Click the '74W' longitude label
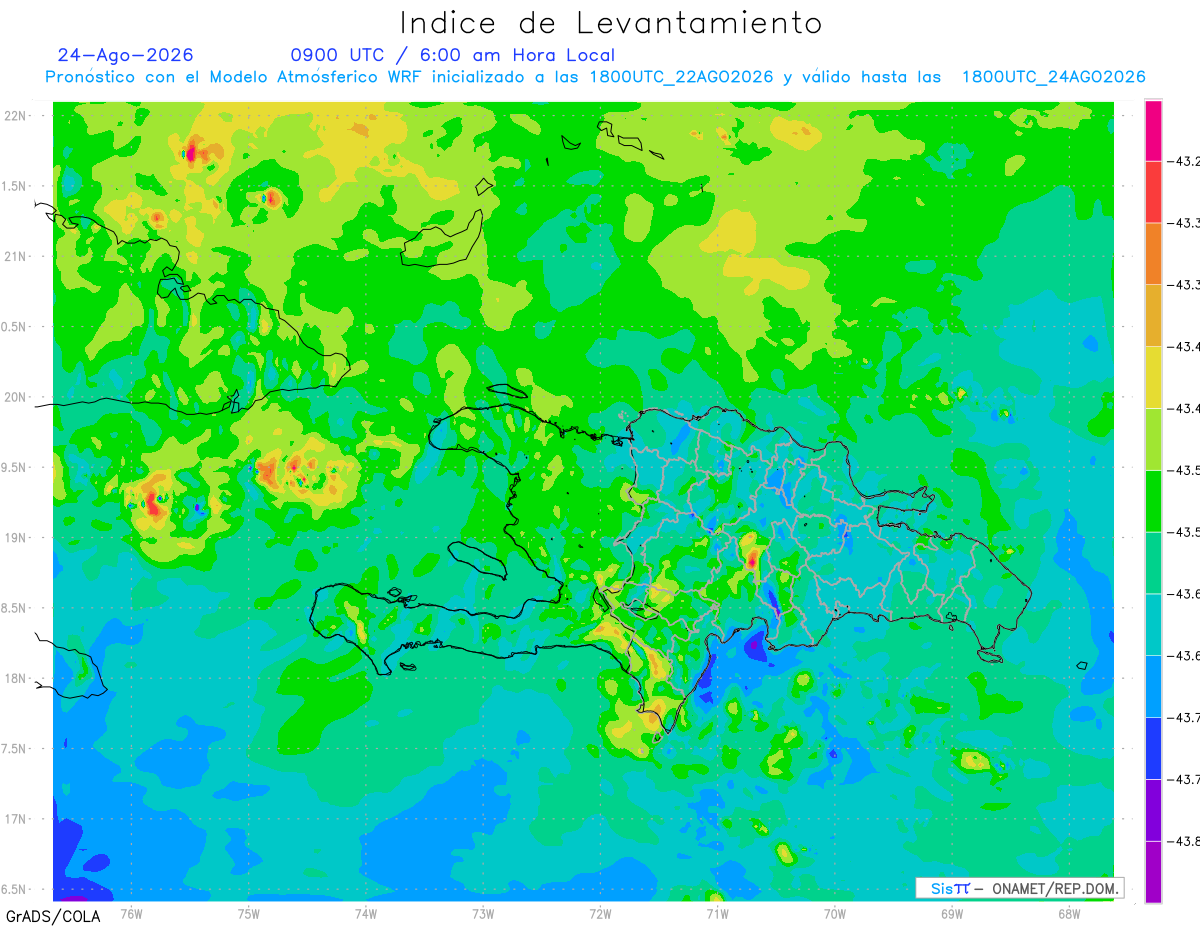Viewport: 1200px width, 927px height. point(366,914)
